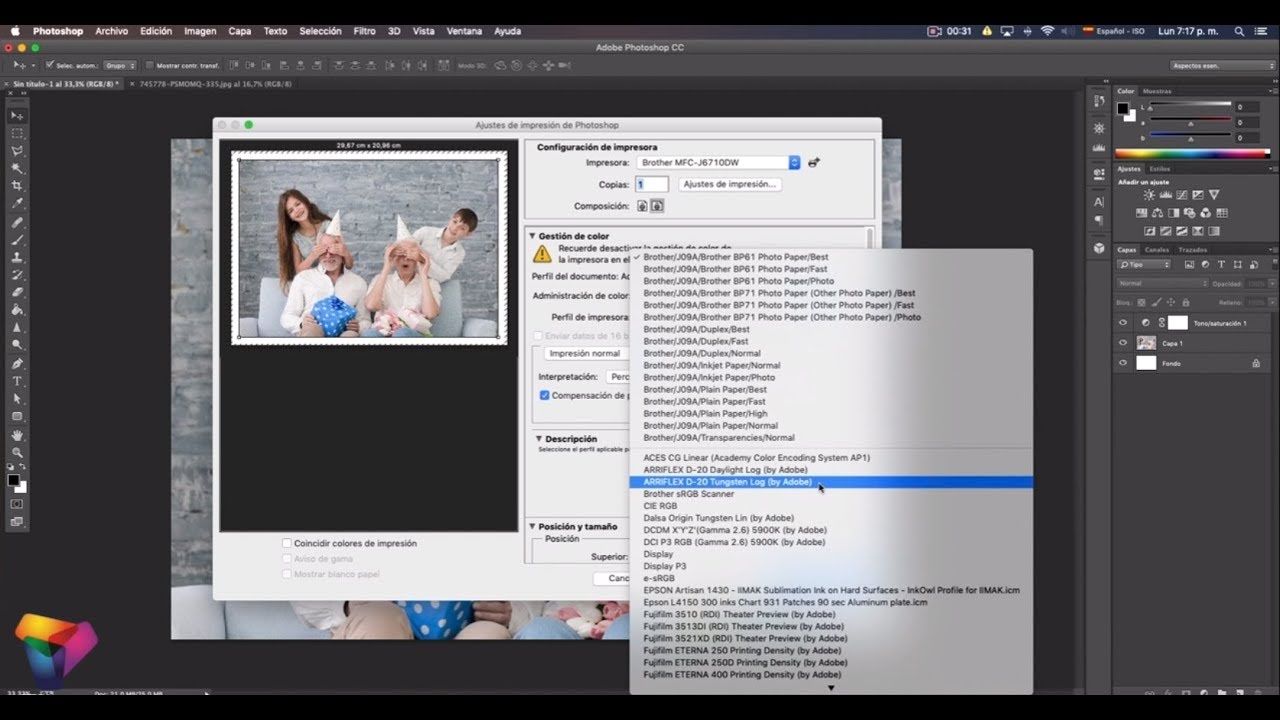Choose ARRIFLEX D-20 Tungsten Log profile
Viewport: 1280px width, 720px height.
click(x=831, y=482)
